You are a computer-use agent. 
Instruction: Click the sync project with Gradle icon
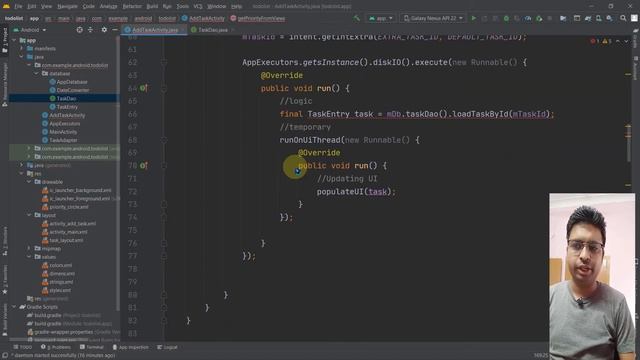point(588,18)
